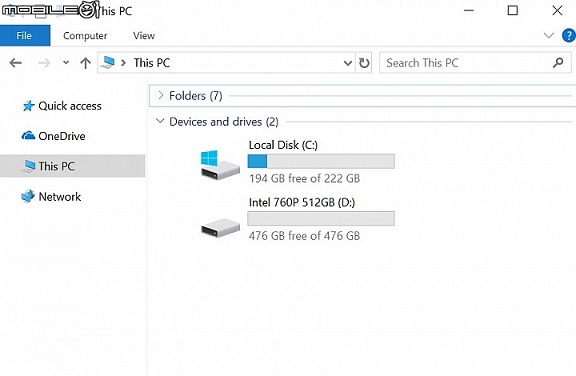Expand the Folders (7) group
Image resolution: width=576 pixels, height=376 pixels.
click(x=161, y=95)
